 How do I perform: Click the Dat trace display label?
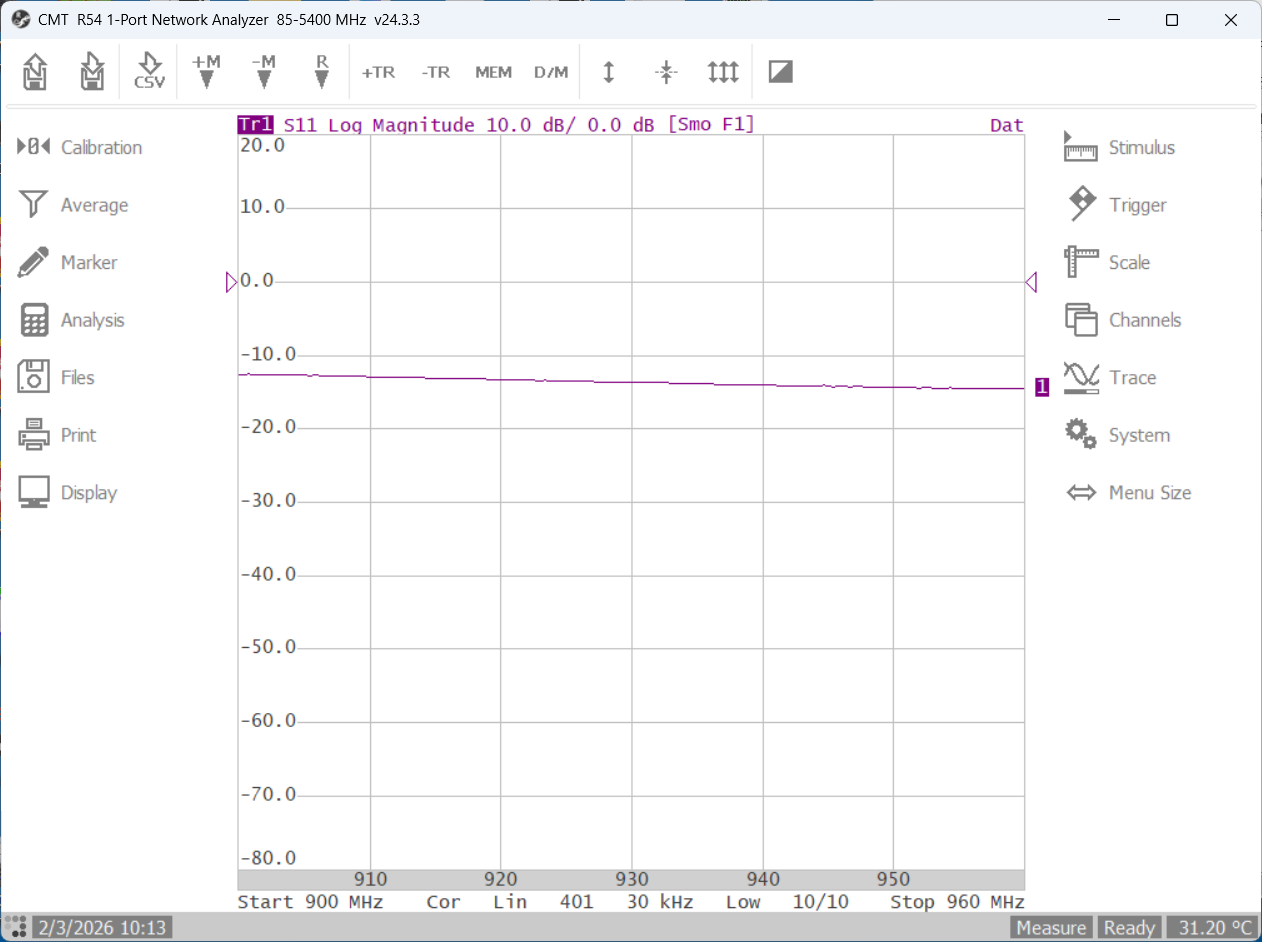[1007, 125]
